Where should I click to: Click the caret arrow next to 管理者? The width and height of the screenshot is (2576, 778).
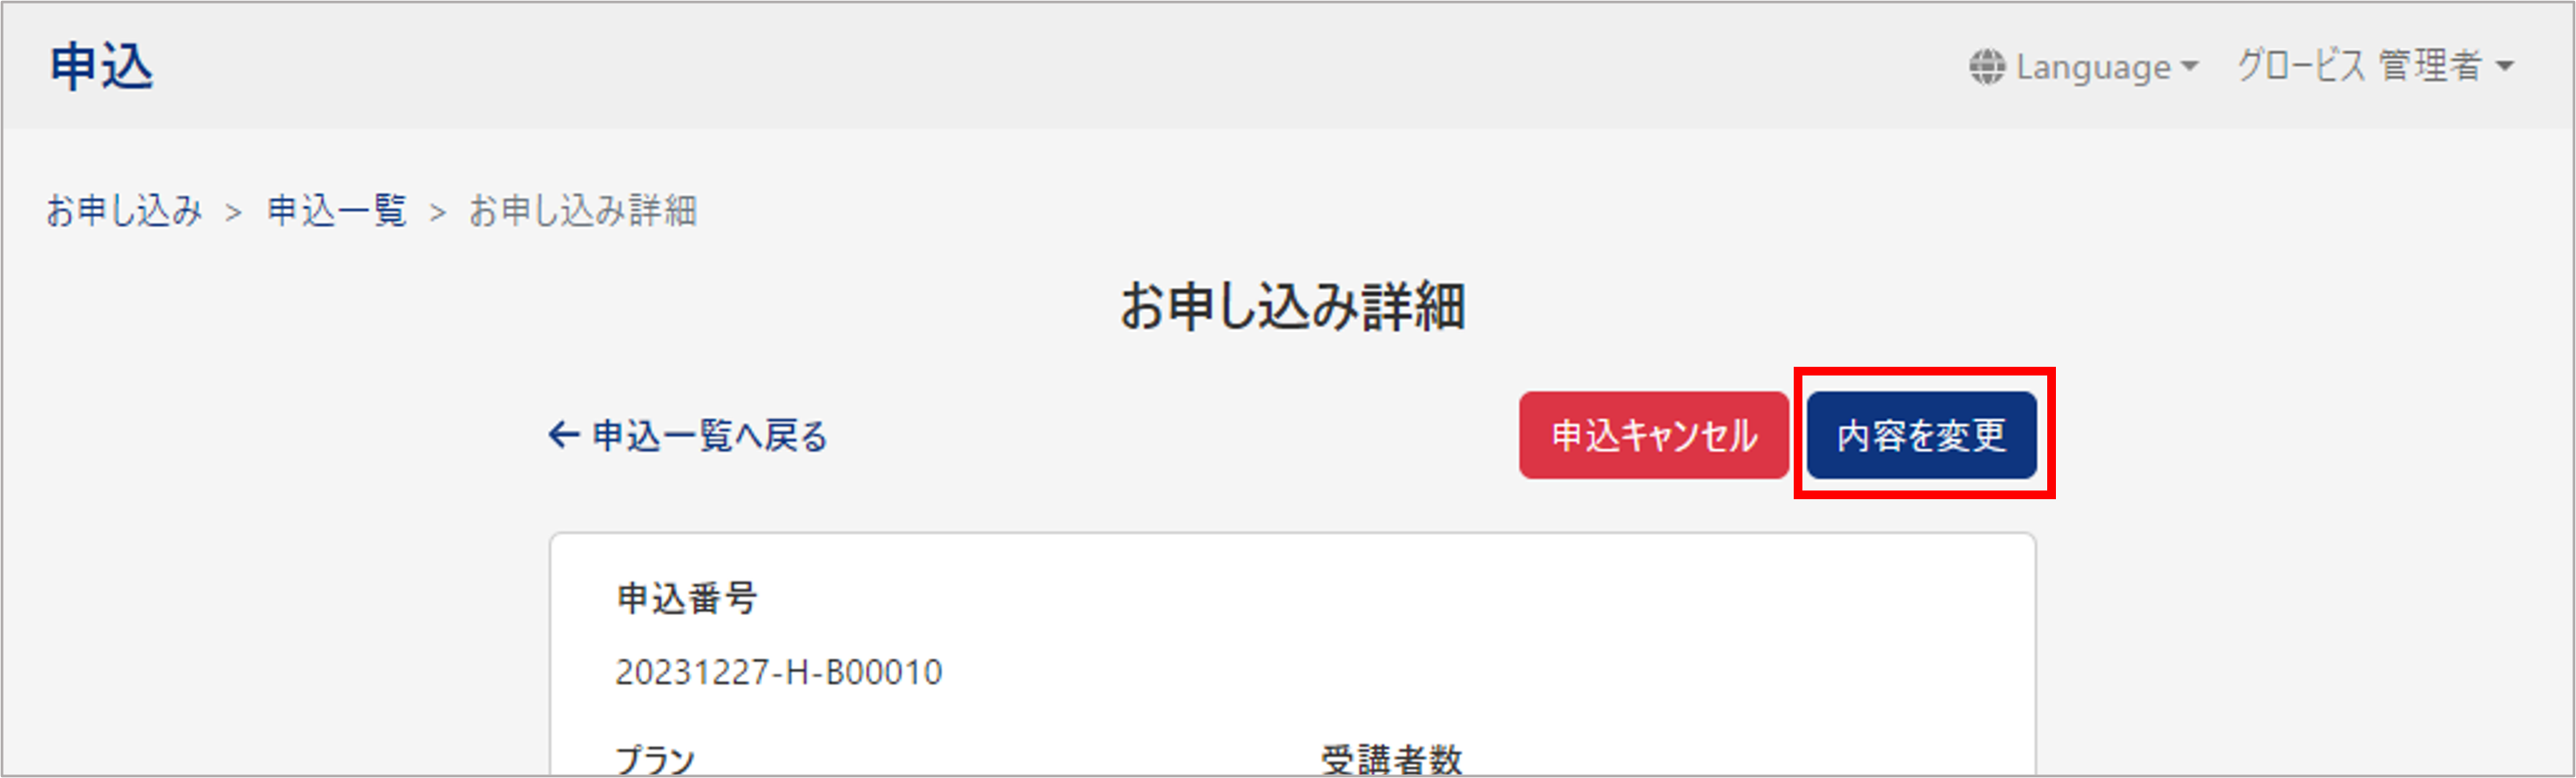(2505, 67)
